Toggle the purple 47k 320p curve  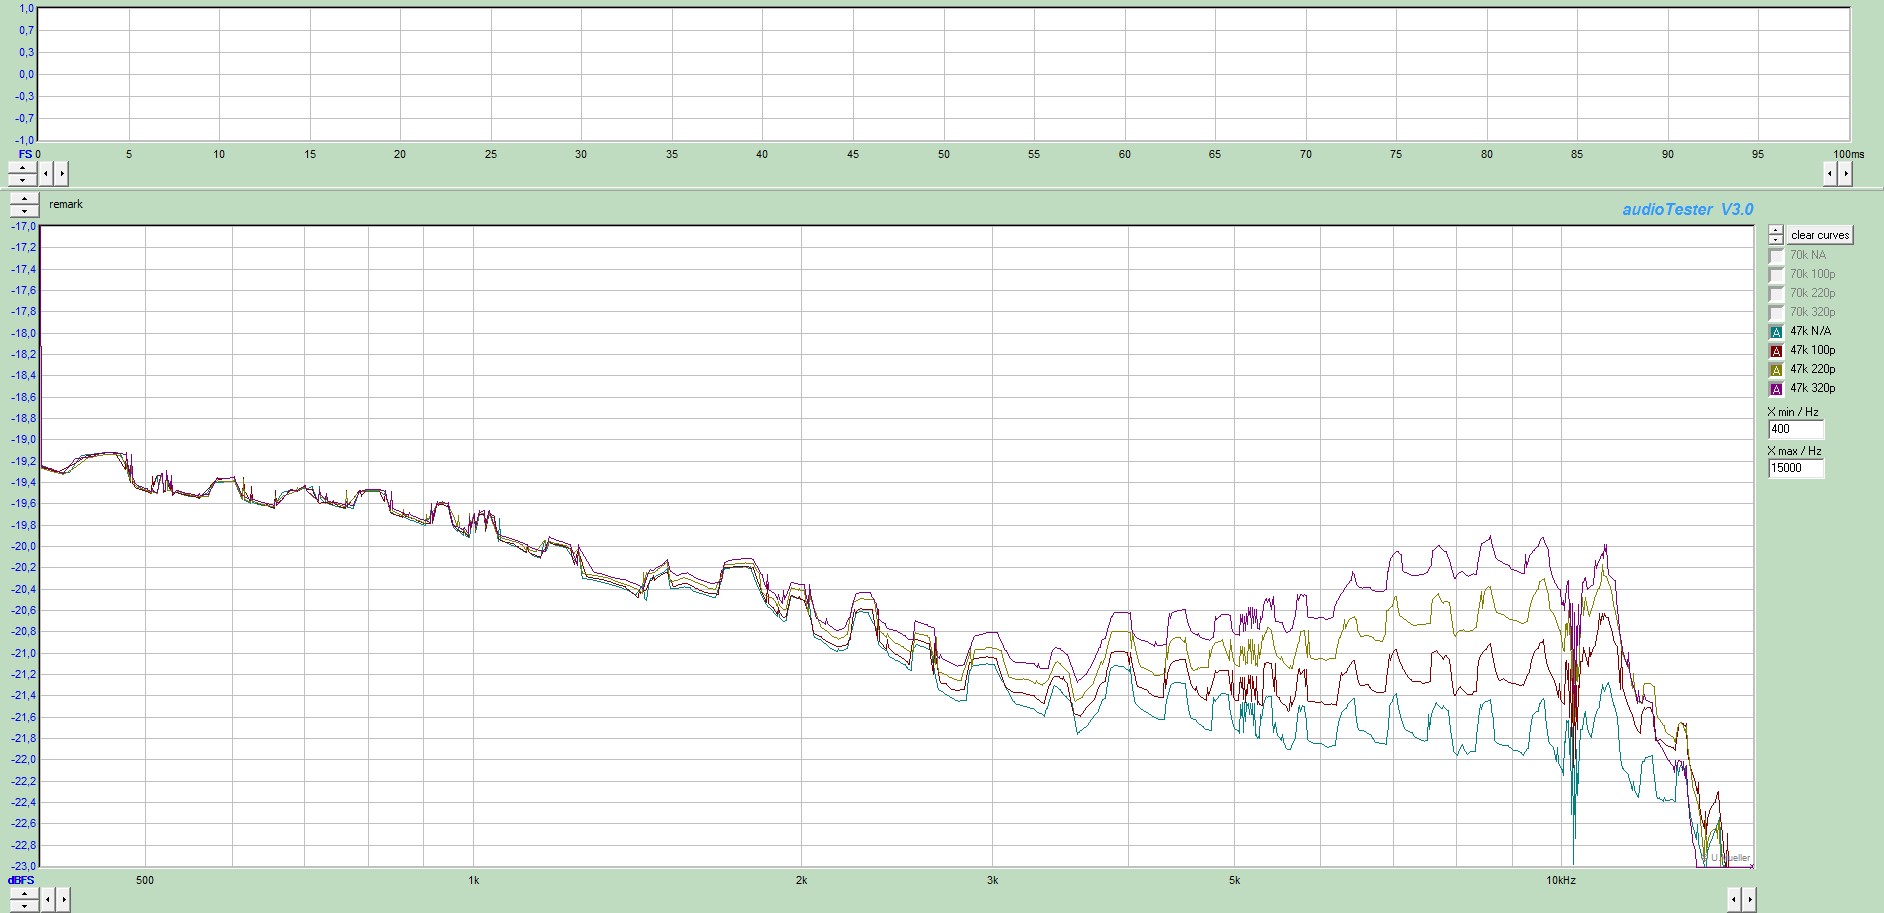1776,389
